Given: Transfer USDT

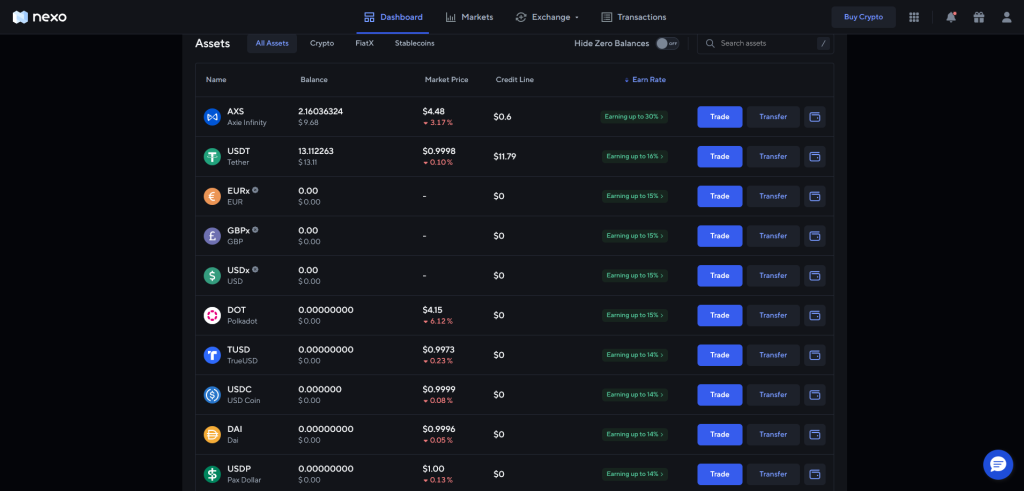Looking at the screenshot, I should [x=773, y=157].
